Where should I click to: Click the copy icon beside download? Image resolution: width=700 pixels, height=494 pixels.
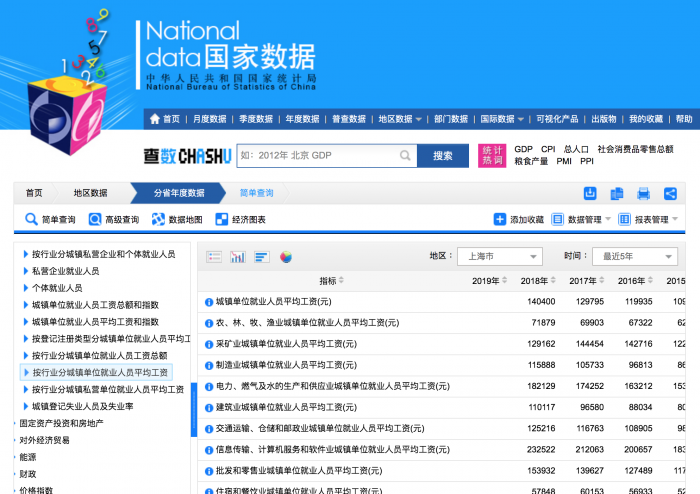617,193
